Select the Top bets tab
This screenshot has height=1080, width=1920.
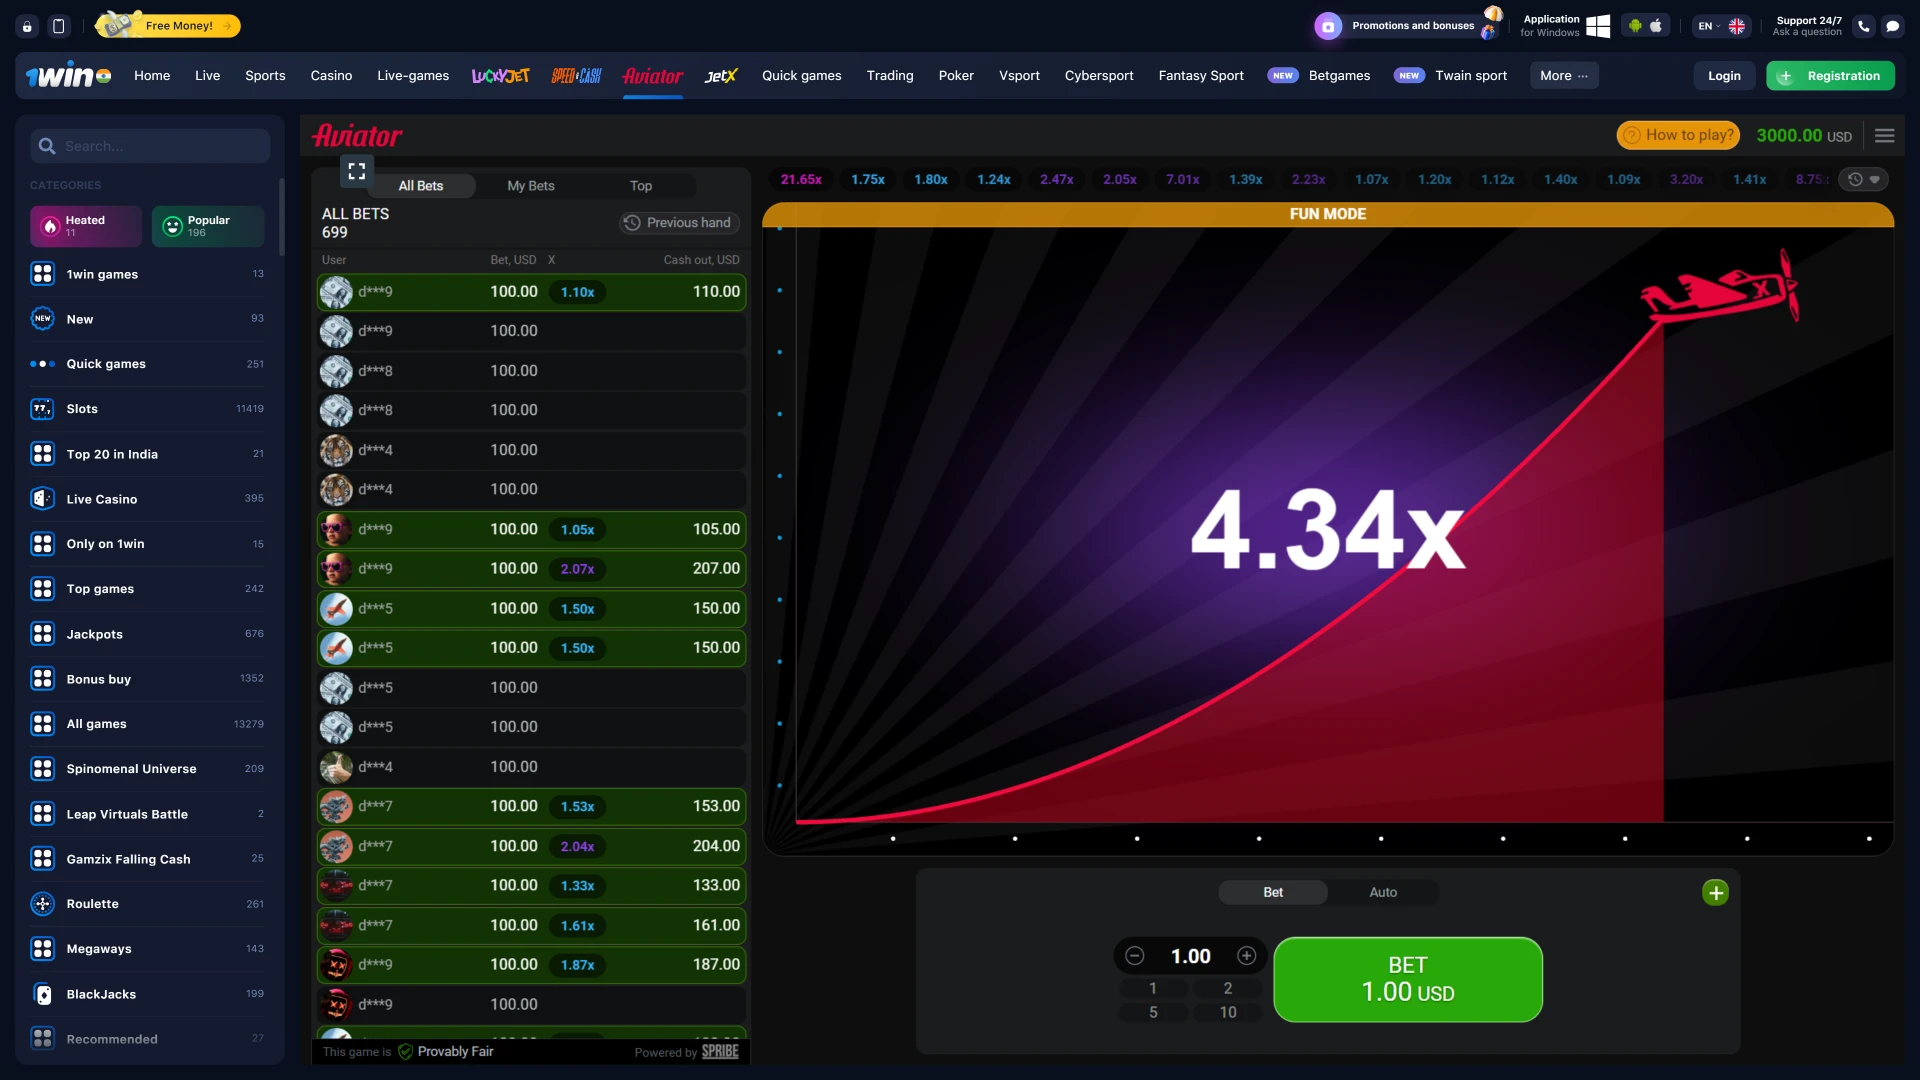click(x=640, y=186)
